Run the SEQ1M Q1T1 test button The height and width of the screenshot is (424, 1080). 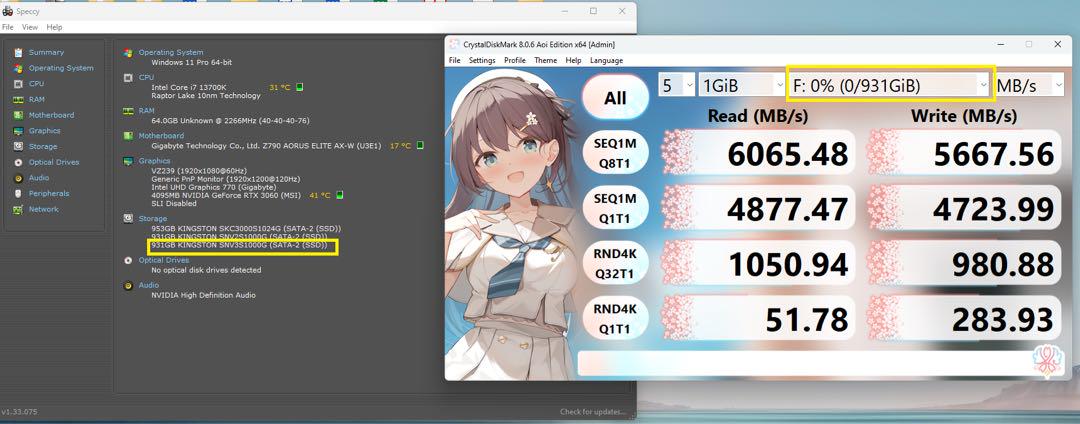[615, 209]
